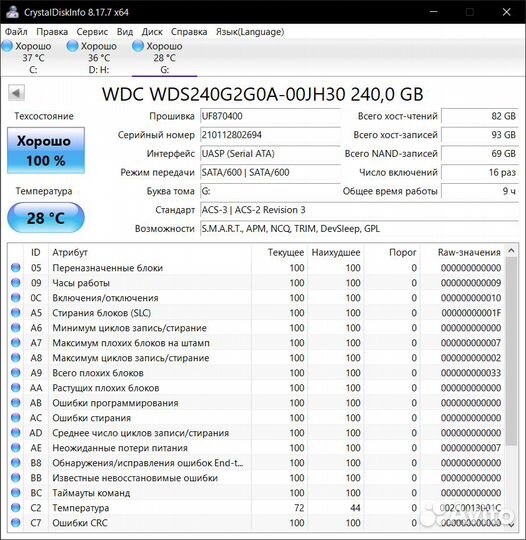Click status icon of row A6 Минимум циклов
The image size is (526, 540).
[x=16, y=328]
